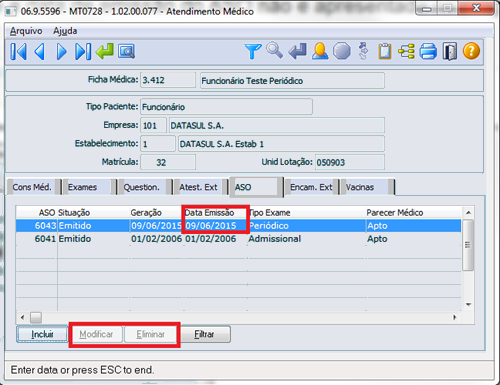Click the Matrícula field showing 32
The height and width of the screenshot is (385, 500).
pyautogui.click(x=168, y=162)
